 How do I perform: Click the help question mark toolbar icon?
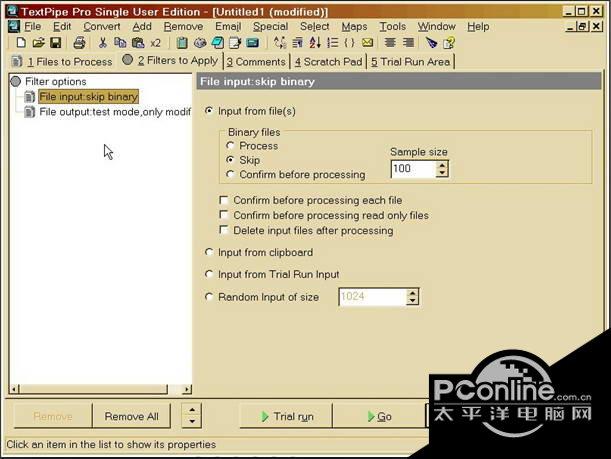[449, 42]
